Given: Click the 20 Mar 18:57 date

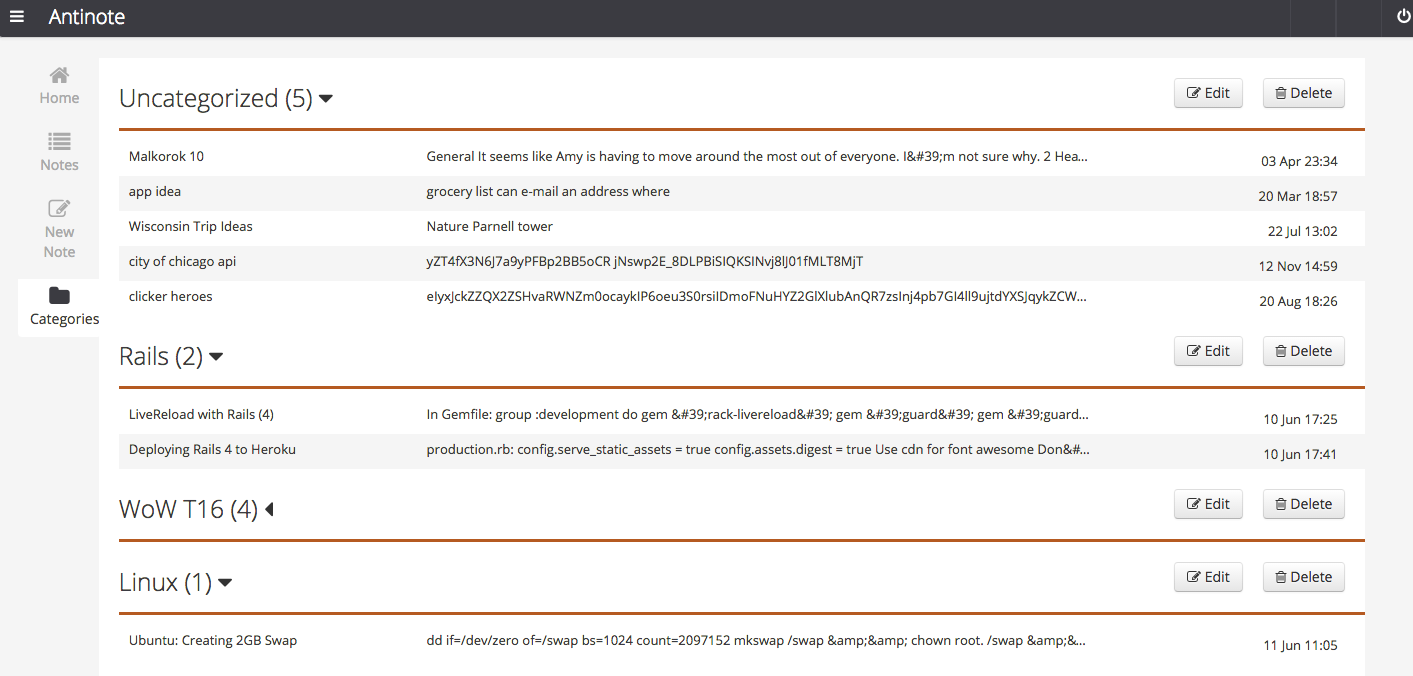Looking at the screenshot, I should (1298, 196).
